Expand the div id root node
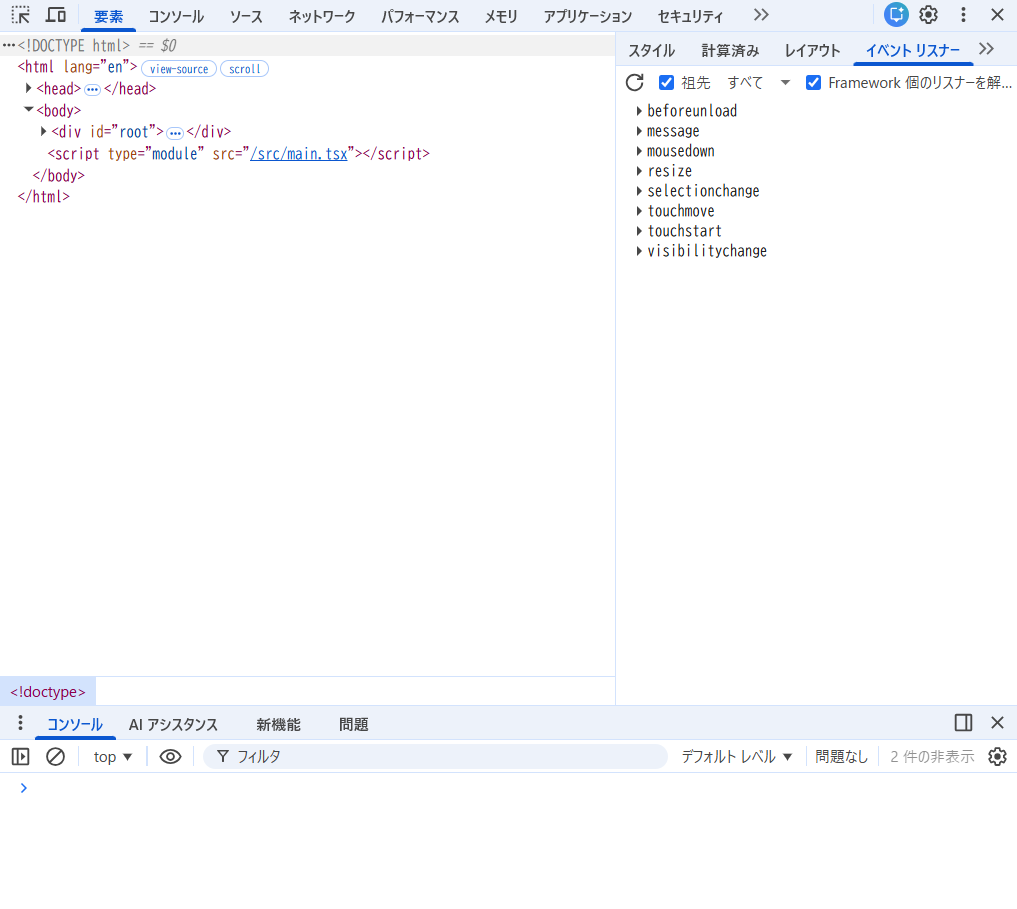The image size is (1017, 909). pyautogui.click(x=43, y=131)
